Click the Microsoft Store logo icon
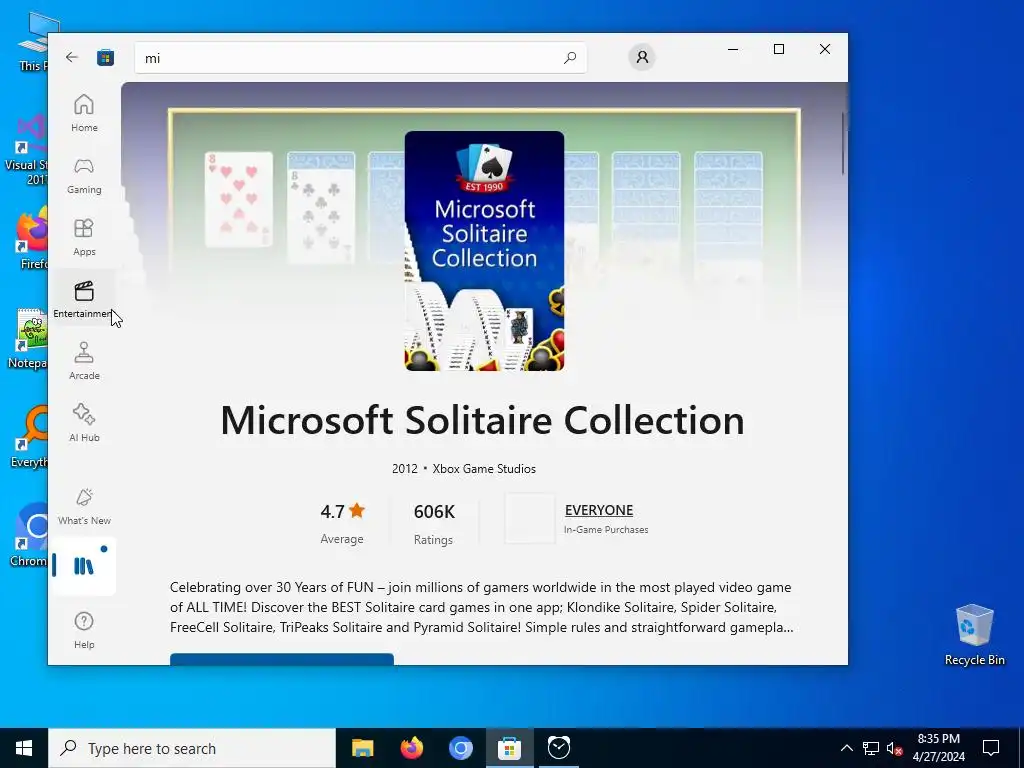The image size is (1024, 768). click(105, 57)
